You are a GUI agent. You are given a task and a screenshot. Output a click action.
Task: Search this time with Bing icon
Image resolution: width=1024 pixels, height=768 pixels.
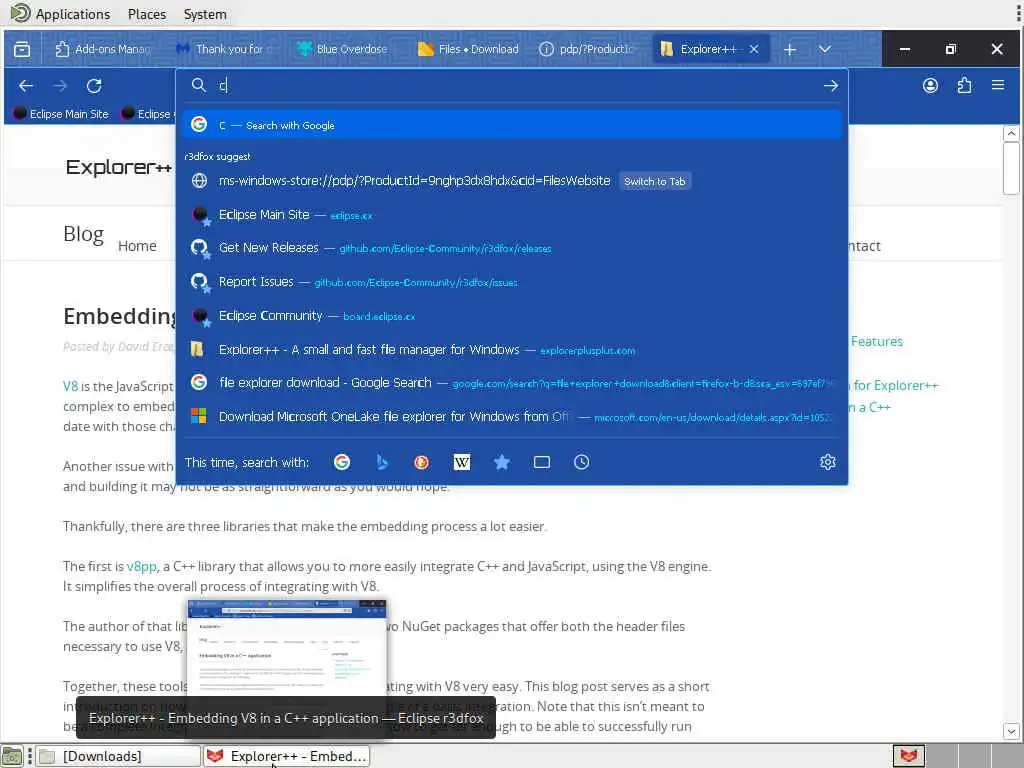[382, 462]
